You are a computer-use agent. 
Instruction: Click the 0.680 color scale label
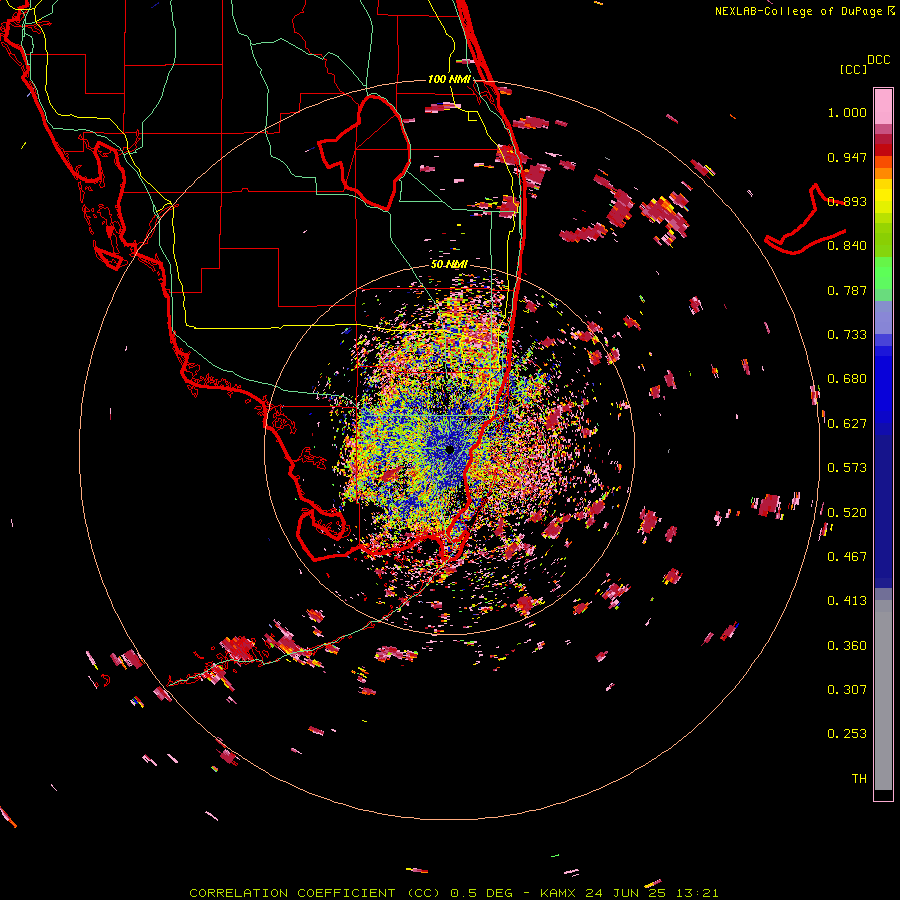pos(847,379)
